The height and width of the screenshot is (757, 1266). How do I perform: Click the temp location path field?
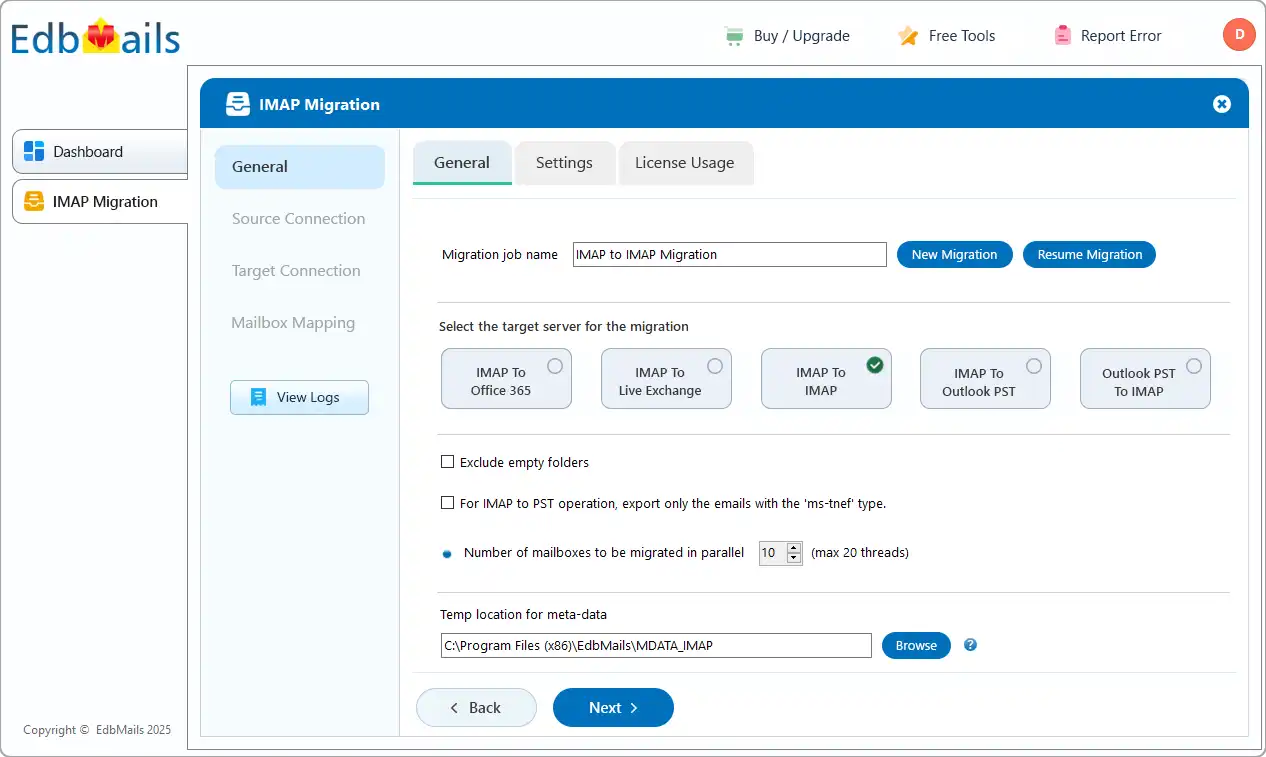(656, 645)
